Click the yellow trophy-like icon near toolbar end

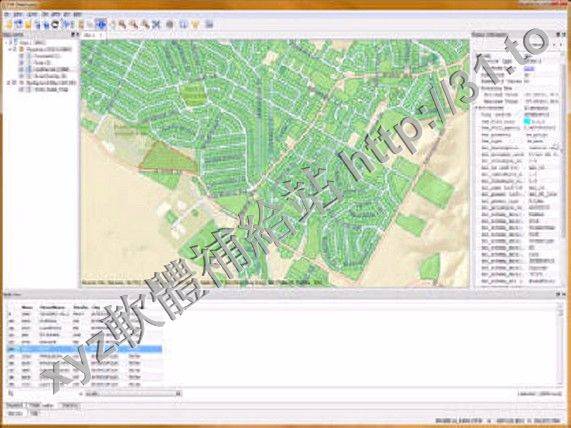point(195,24)
